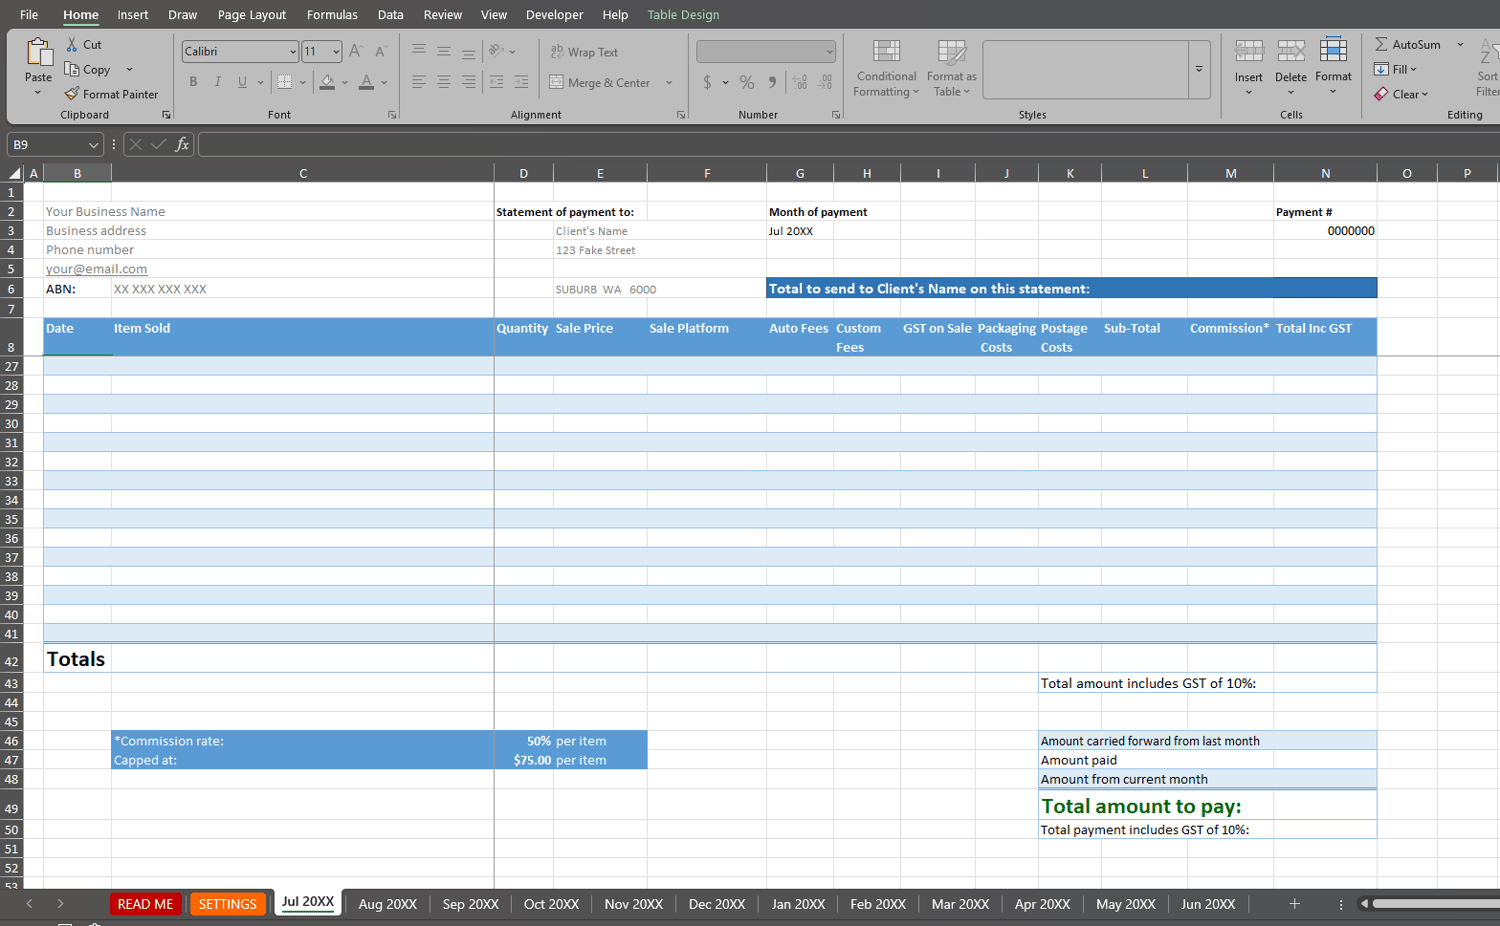Screen dimensions: 1500x926
Task: Expand the AutoSum dropdown arrow
Action: click(1460, 45)
